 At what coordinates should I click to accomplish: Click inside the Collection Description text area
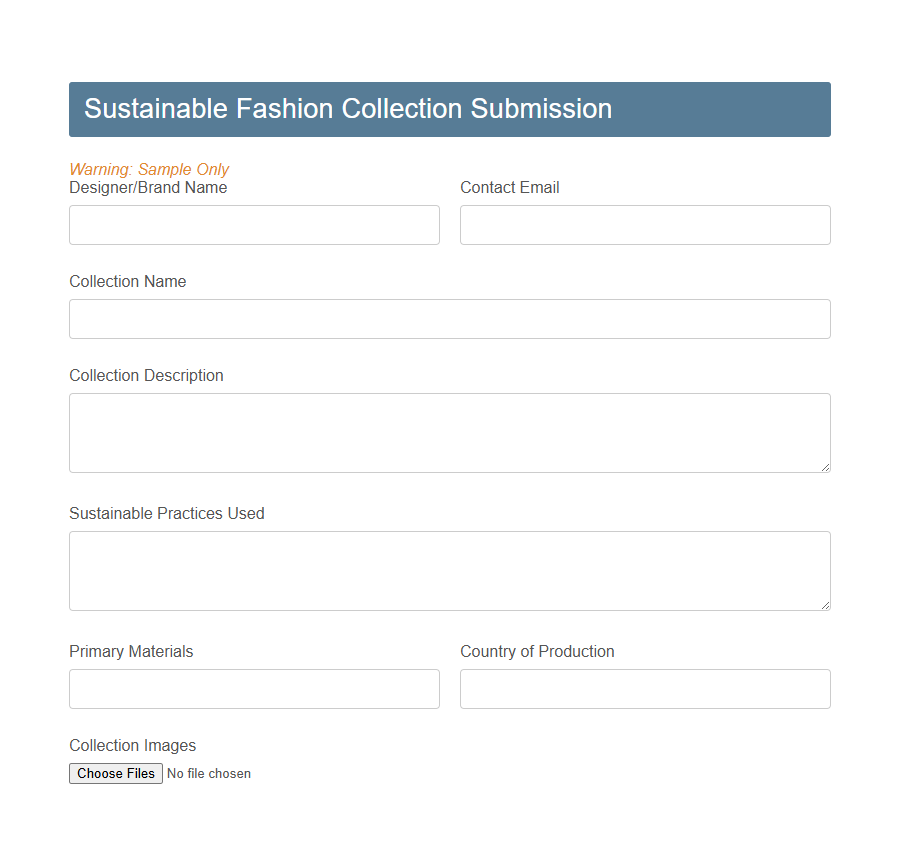click(x=449, y=430)
